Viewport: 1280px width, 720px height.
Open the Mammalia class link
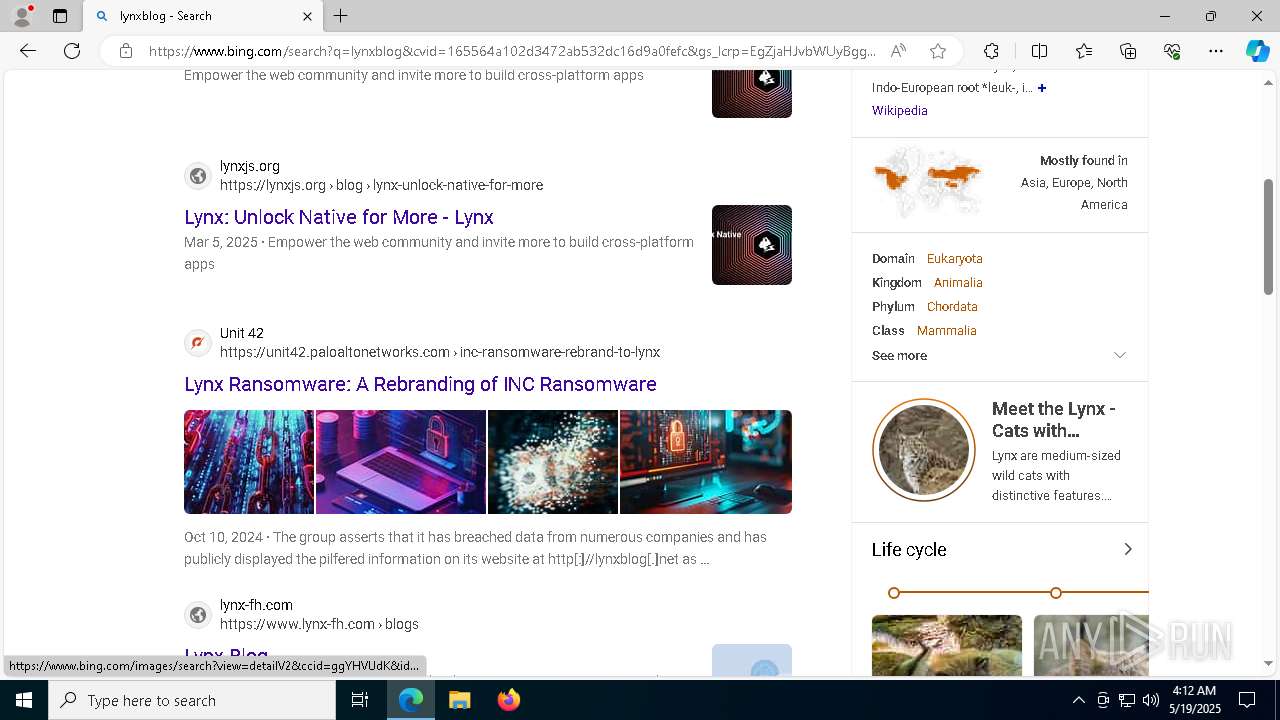(946, 331)
